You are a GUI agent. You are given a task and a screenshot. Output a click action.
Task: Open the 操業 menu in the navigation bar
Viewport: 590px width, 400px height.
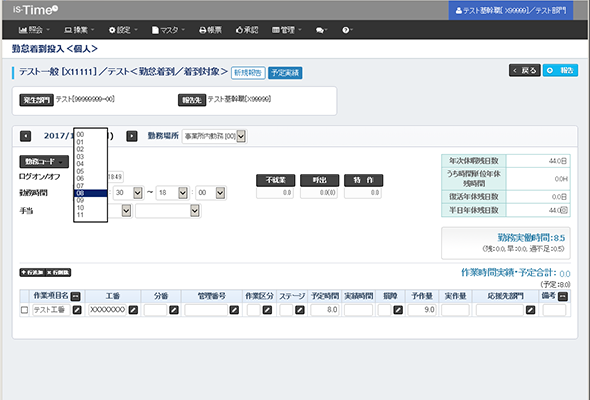pos(79,30)
